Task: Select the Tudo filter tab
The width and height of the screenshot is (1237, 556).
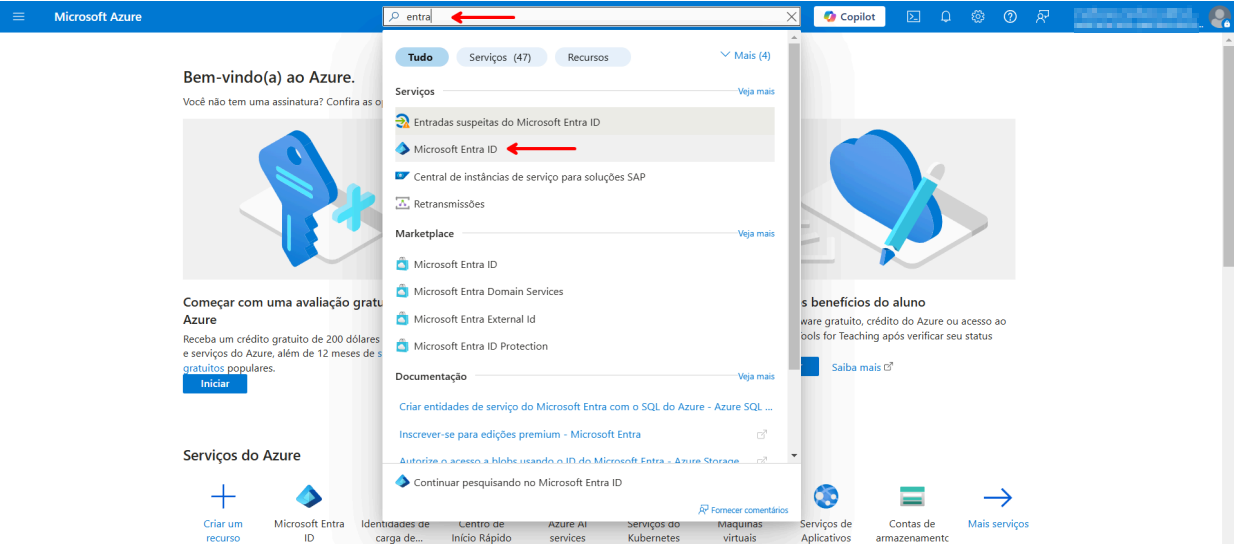Action: click(x=421, y=57)
